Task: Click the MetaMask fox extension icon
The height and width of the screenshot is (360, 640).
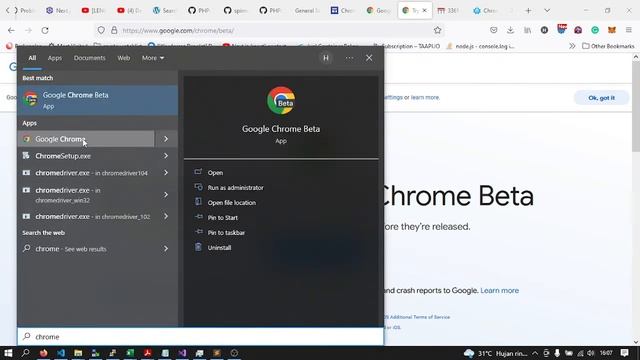Action: coord(612,30)
